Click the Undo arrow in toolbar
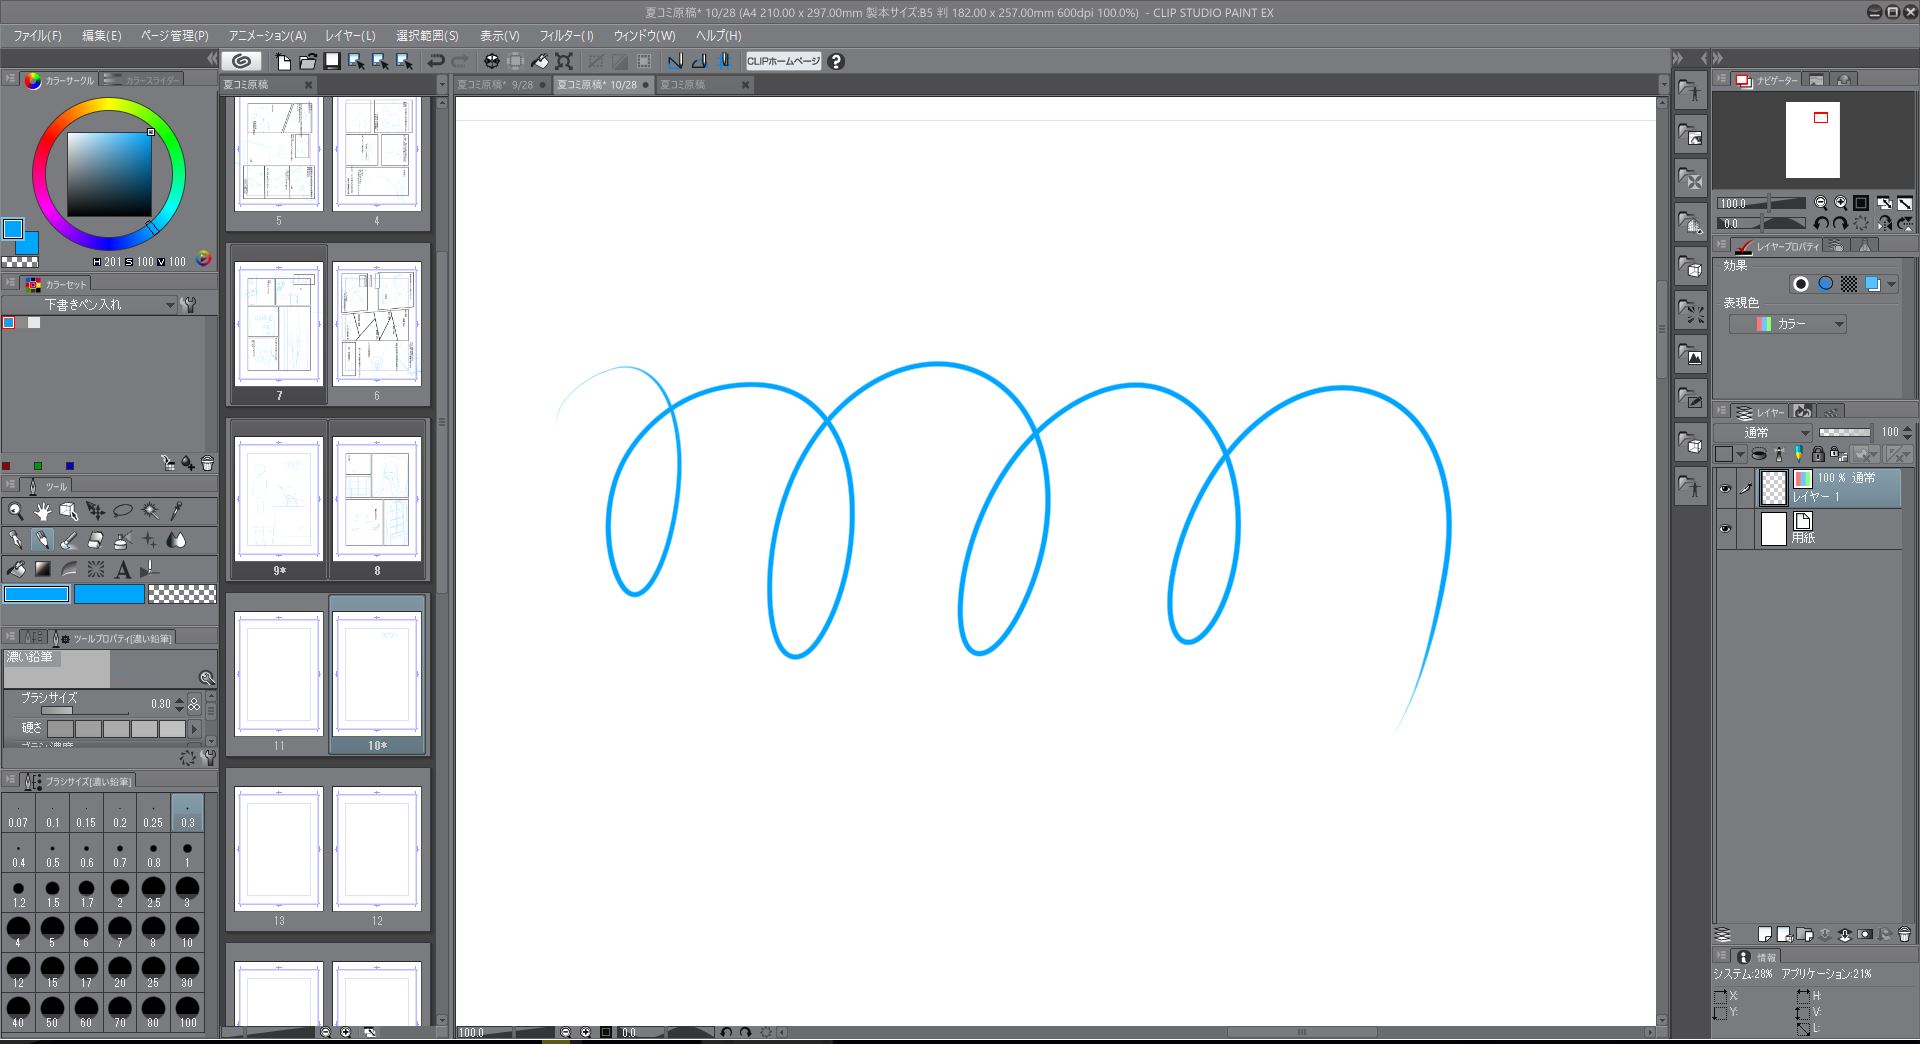 (x=436, y=61)
